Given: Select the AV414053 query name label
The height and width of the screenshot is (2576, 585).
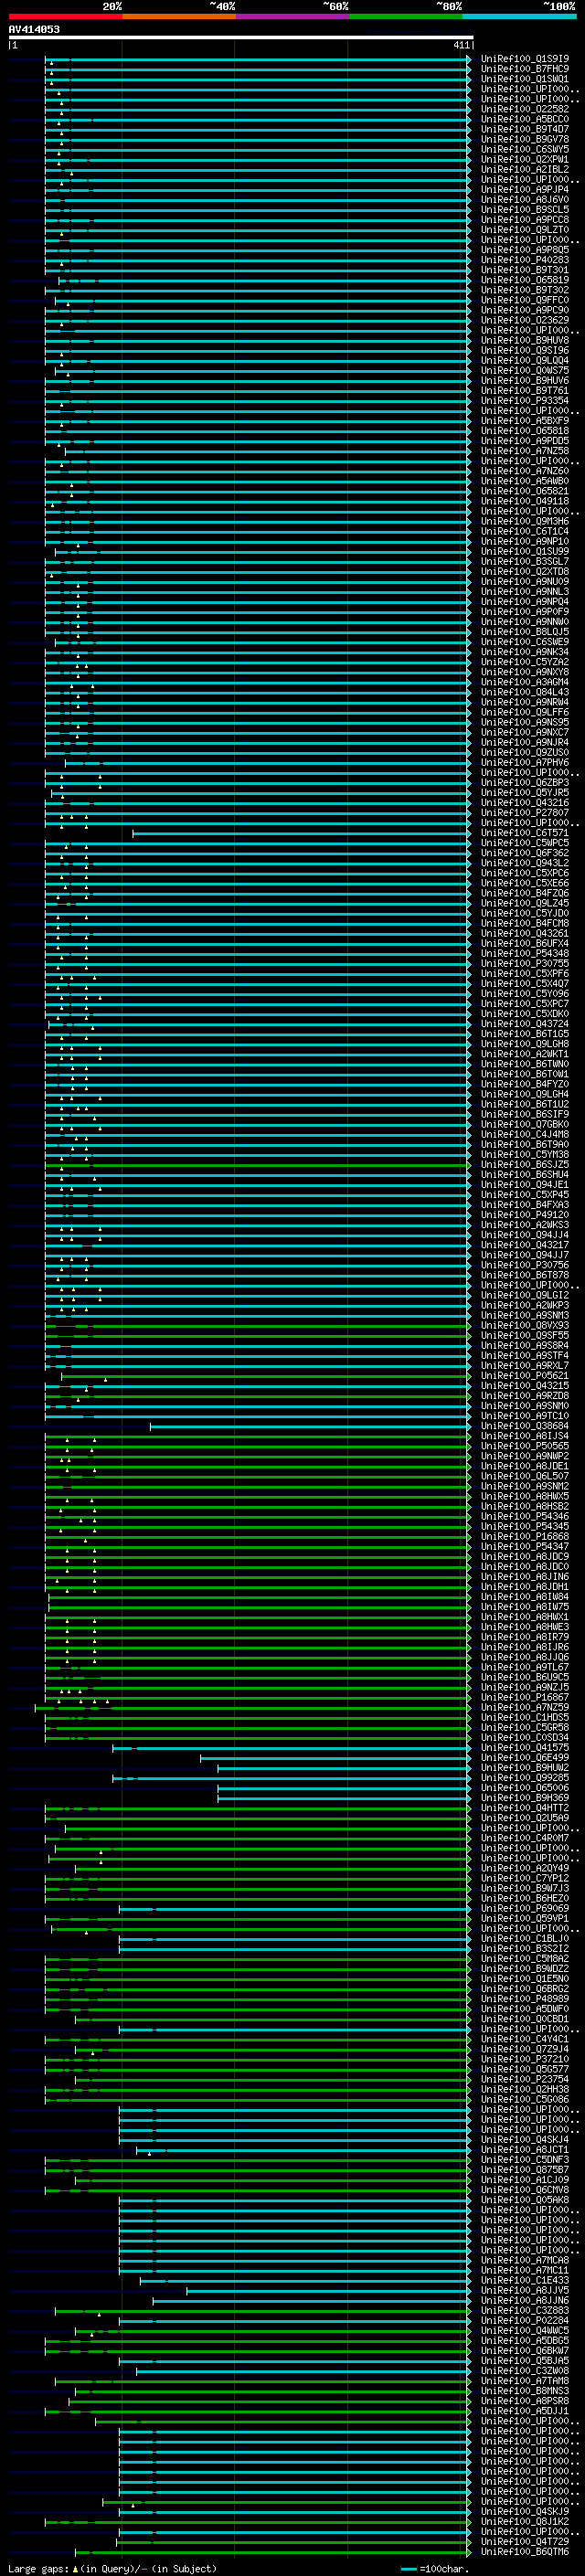Looking at the screenshot, I should click(x=34, y=29).
